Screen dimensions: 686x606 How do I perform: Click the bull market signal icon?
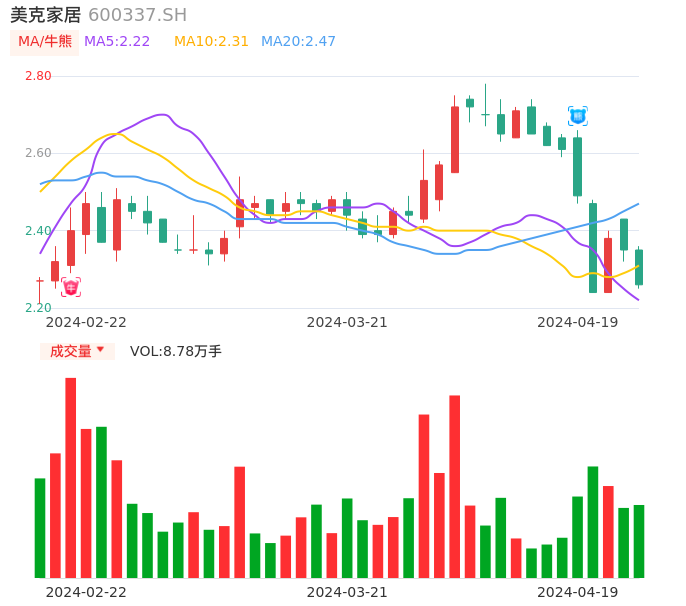pos(71,287)
